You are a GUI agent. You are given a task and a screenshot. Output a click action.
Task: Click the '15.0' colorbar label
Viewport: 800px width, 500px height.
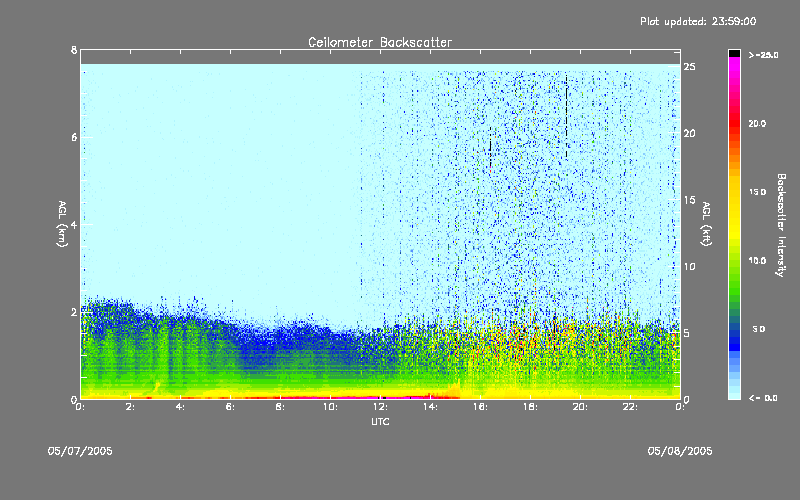coord(757,192)
